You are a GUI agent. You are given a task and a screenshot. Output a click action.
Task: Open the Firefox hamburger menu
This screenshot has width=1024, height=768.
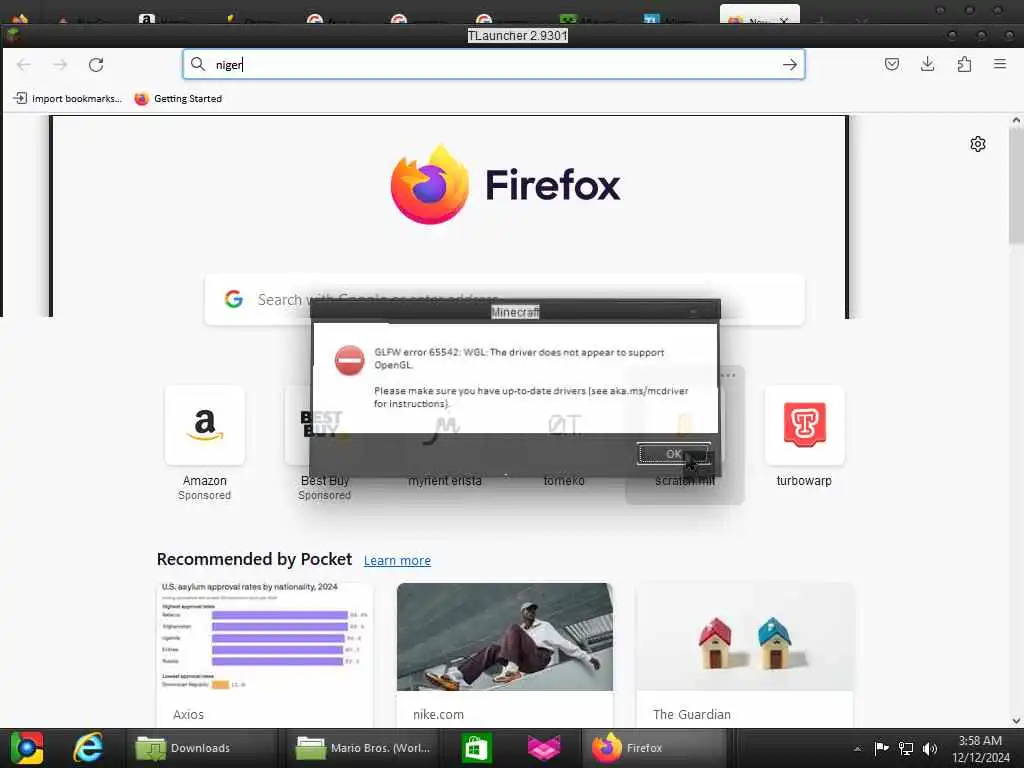1000,64
